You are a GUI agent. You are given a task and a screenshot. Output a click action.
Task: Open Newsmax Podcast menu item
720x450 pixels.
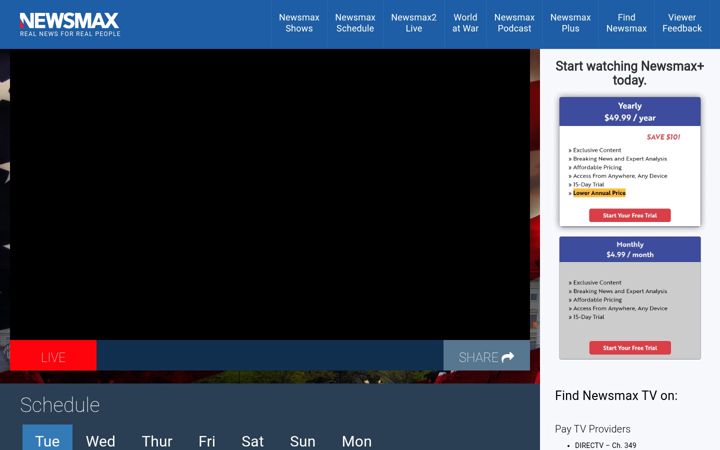514,23
